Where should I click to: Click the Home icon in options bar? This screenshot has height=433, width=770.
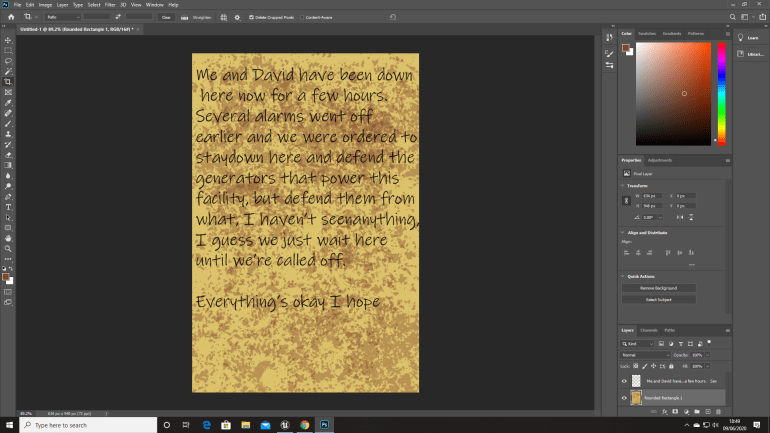[x=9, y=17]
